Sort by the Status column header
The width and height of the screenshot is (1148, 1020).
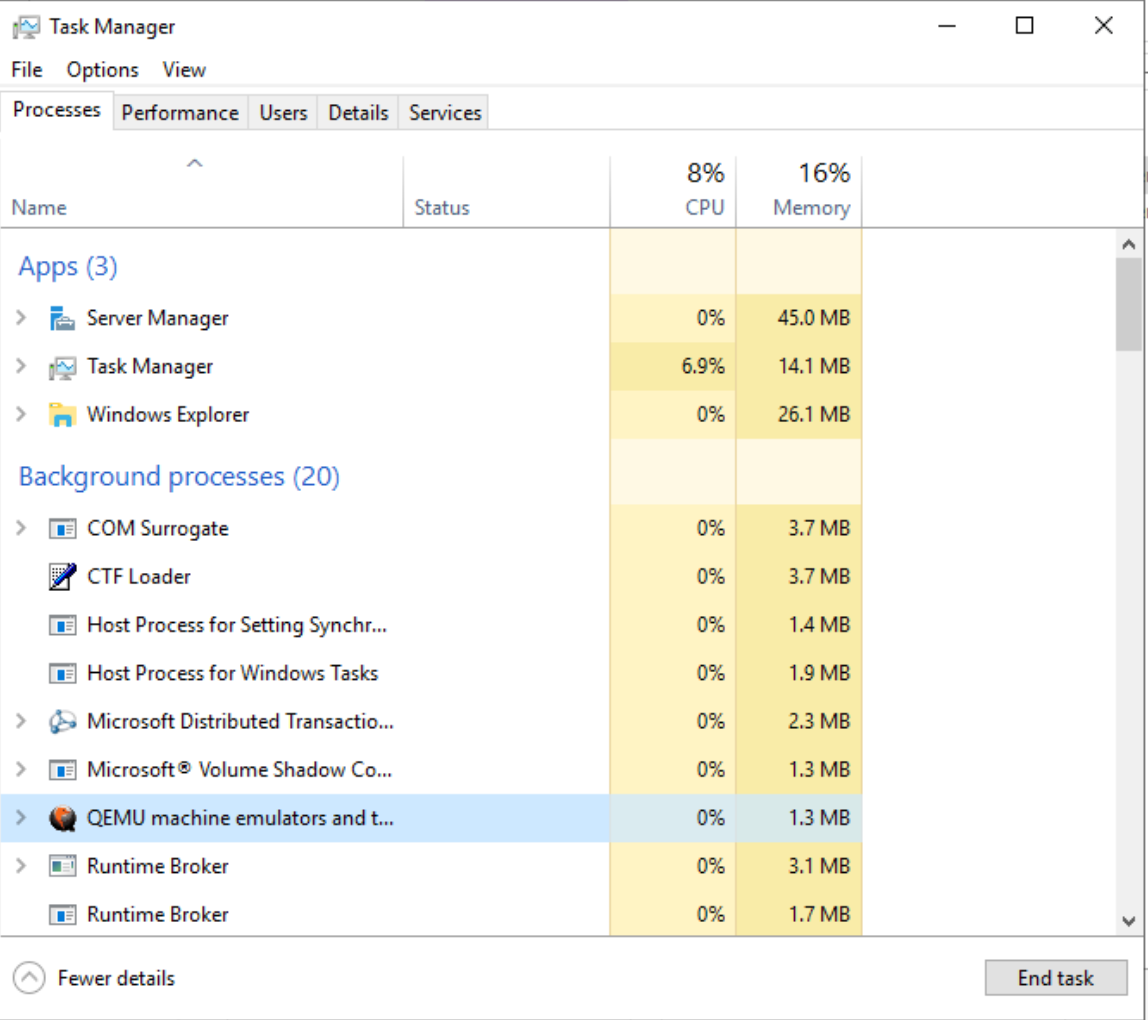(507, 192)
